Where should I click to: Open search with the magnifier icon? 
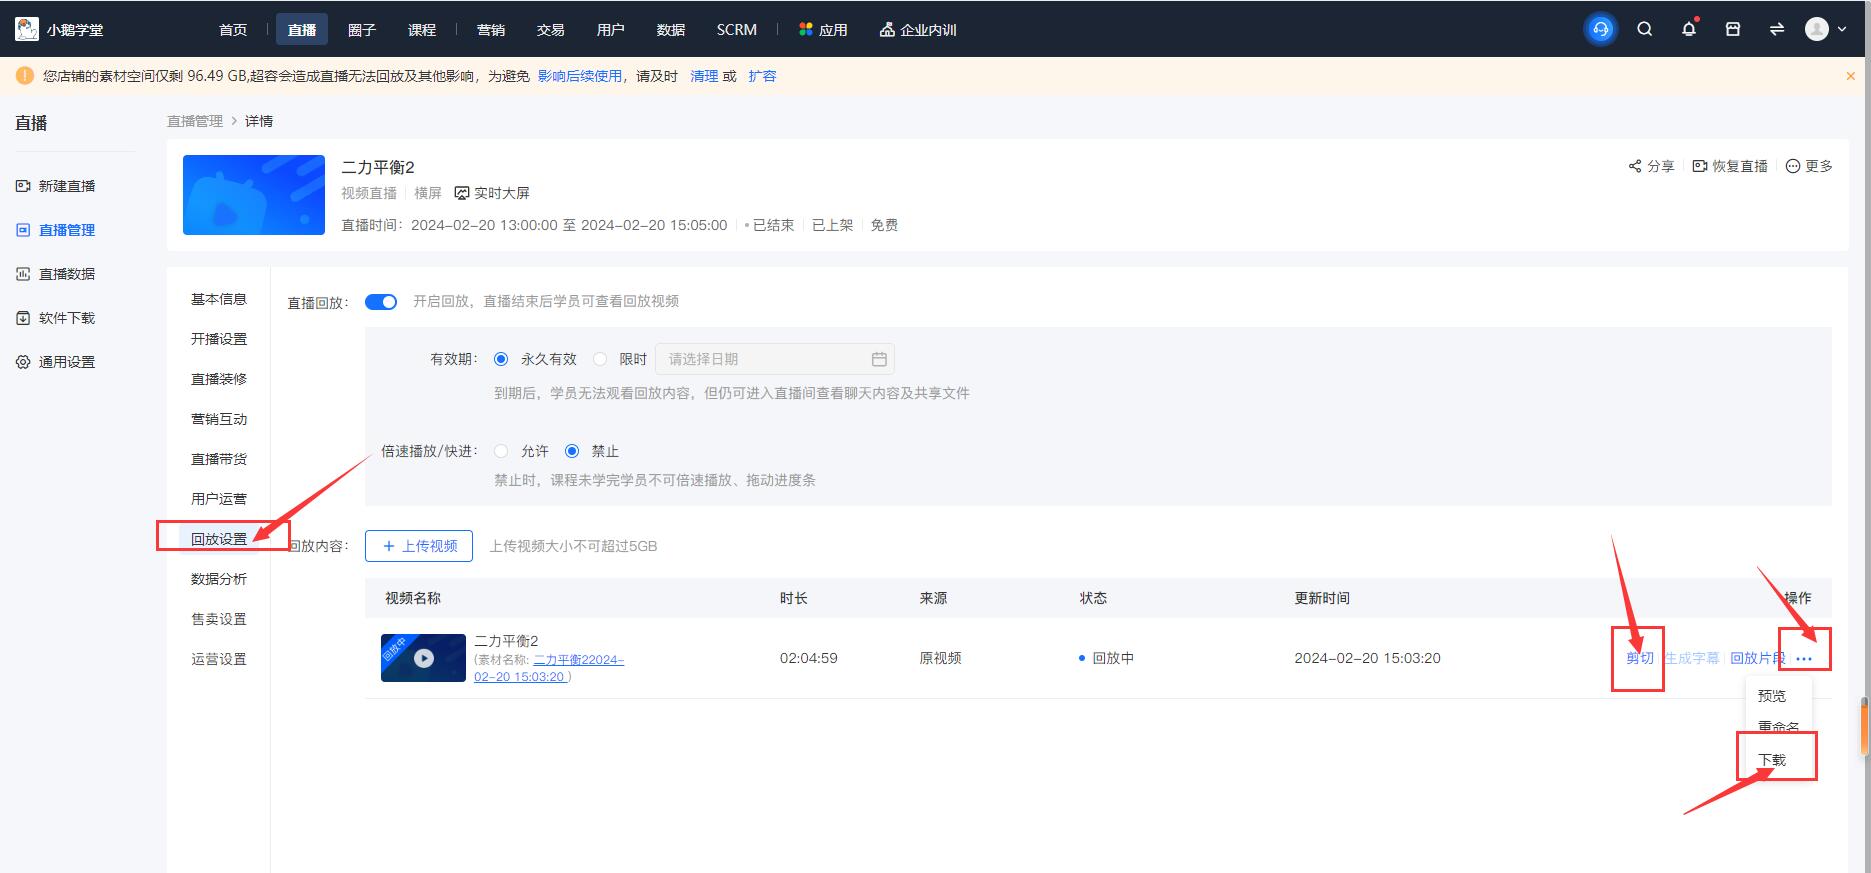[1644, 29]
